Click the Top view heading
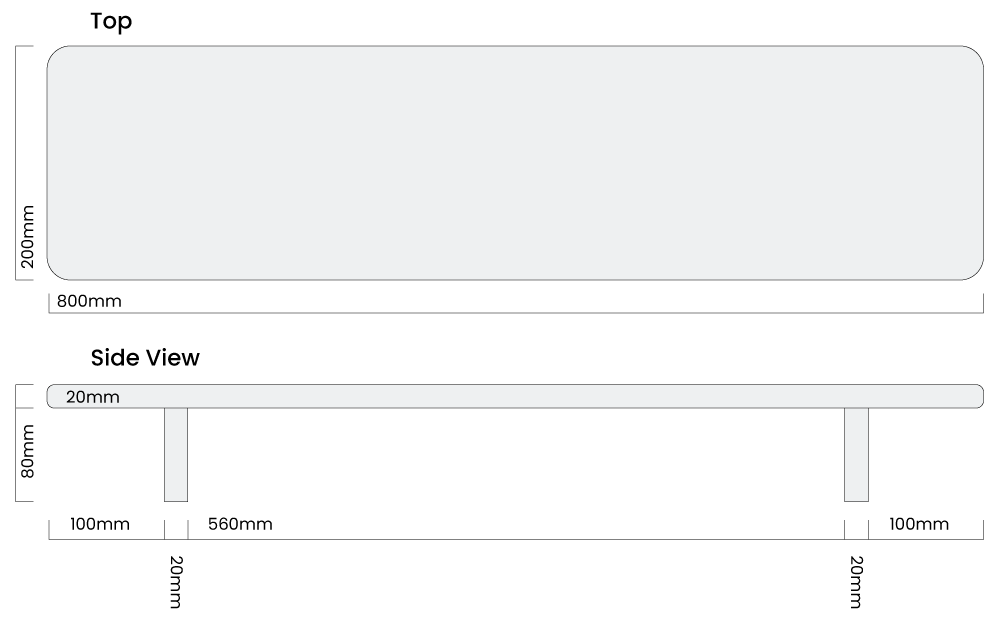This screenshot has width=1000, height=643. [x=111, y=21]
